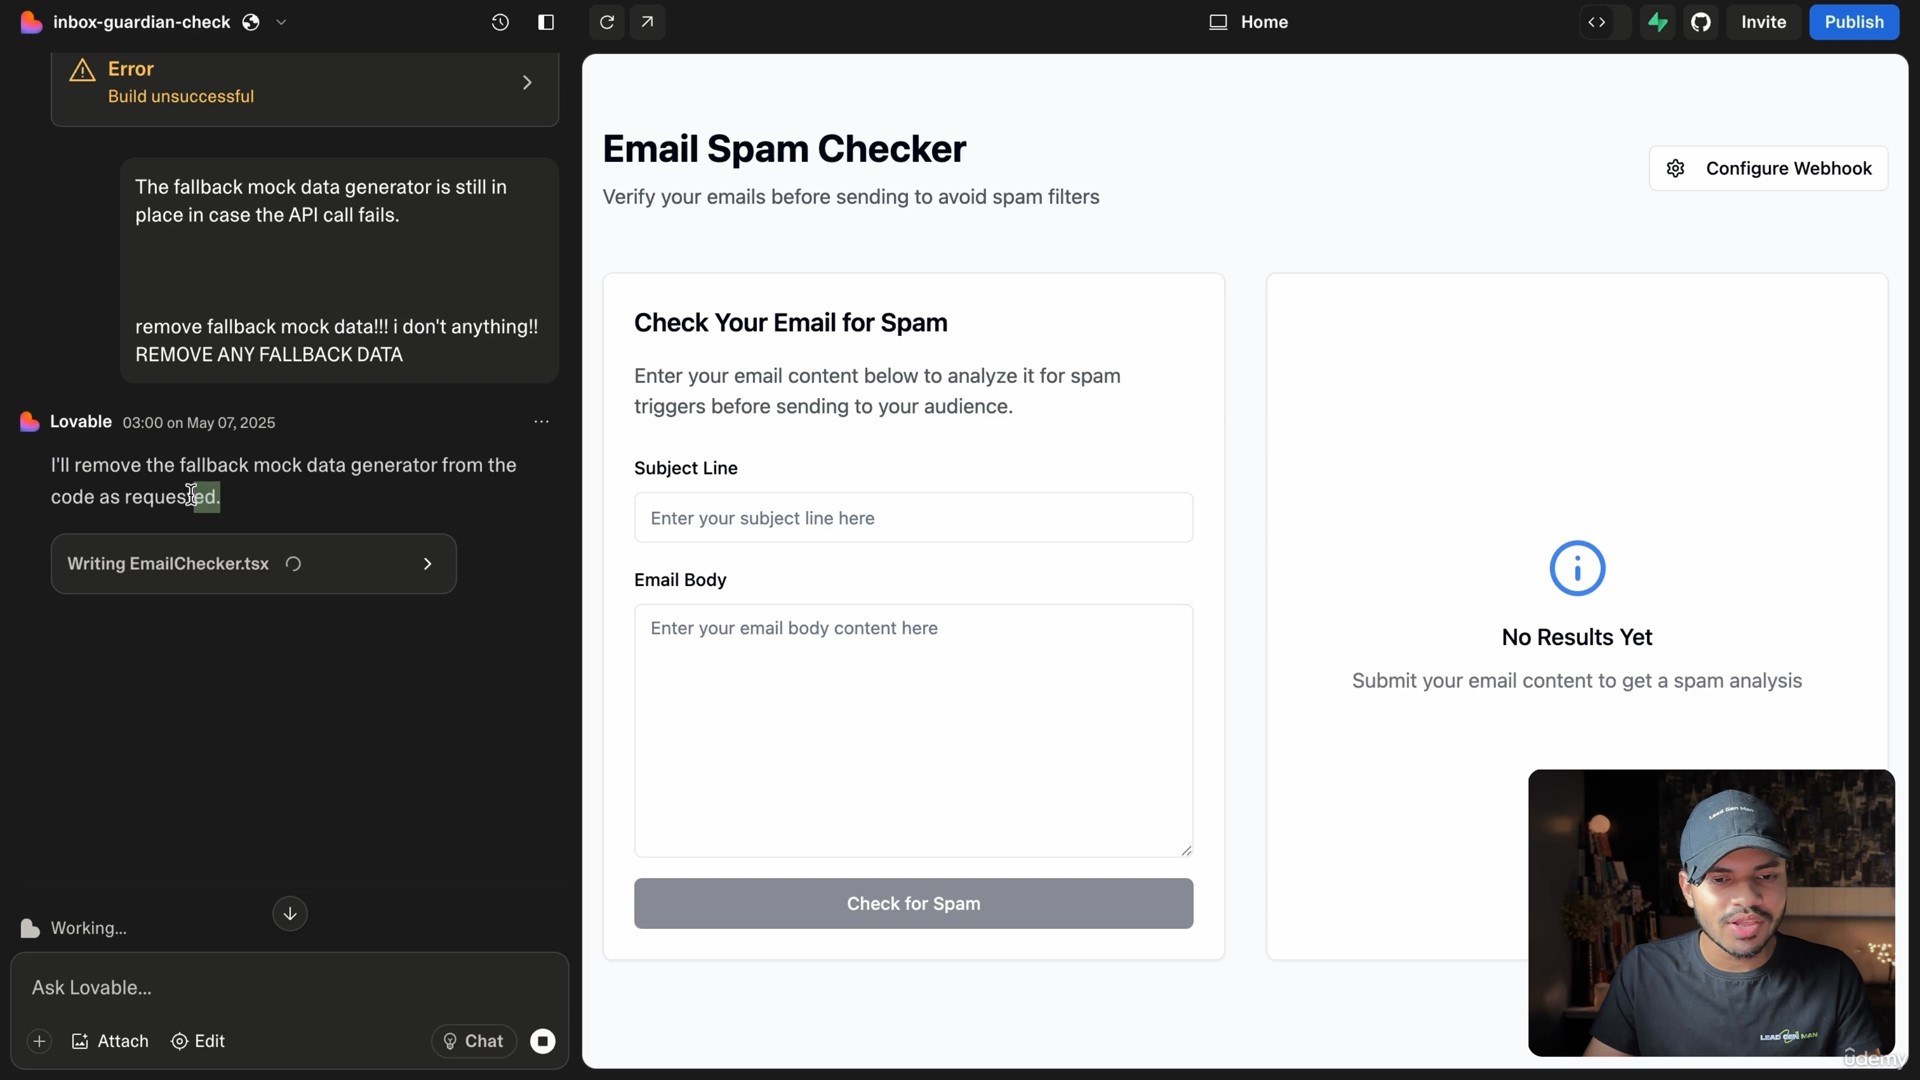Focus the Email Body textarea
This screenshot has height=1080, width=1920.
click(913, 731)
